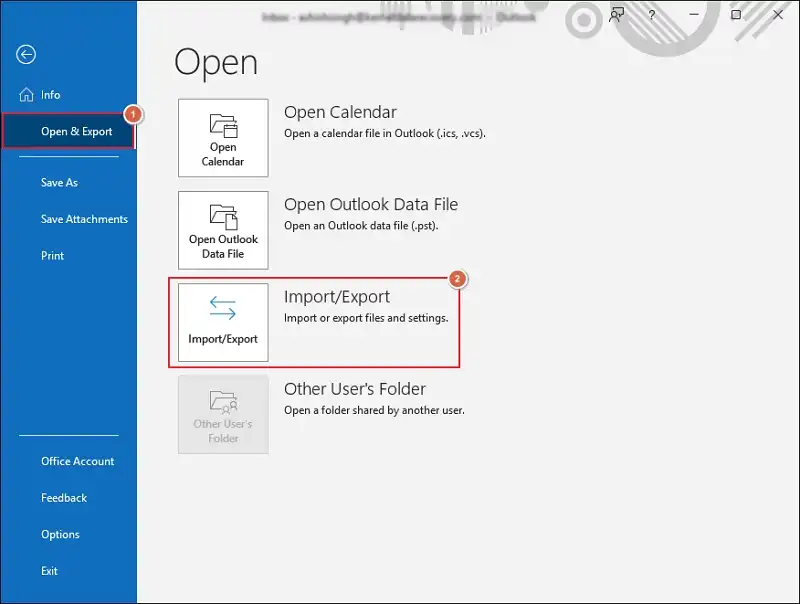Click the Open page title

pyautogui.click(x=216, y=63)
